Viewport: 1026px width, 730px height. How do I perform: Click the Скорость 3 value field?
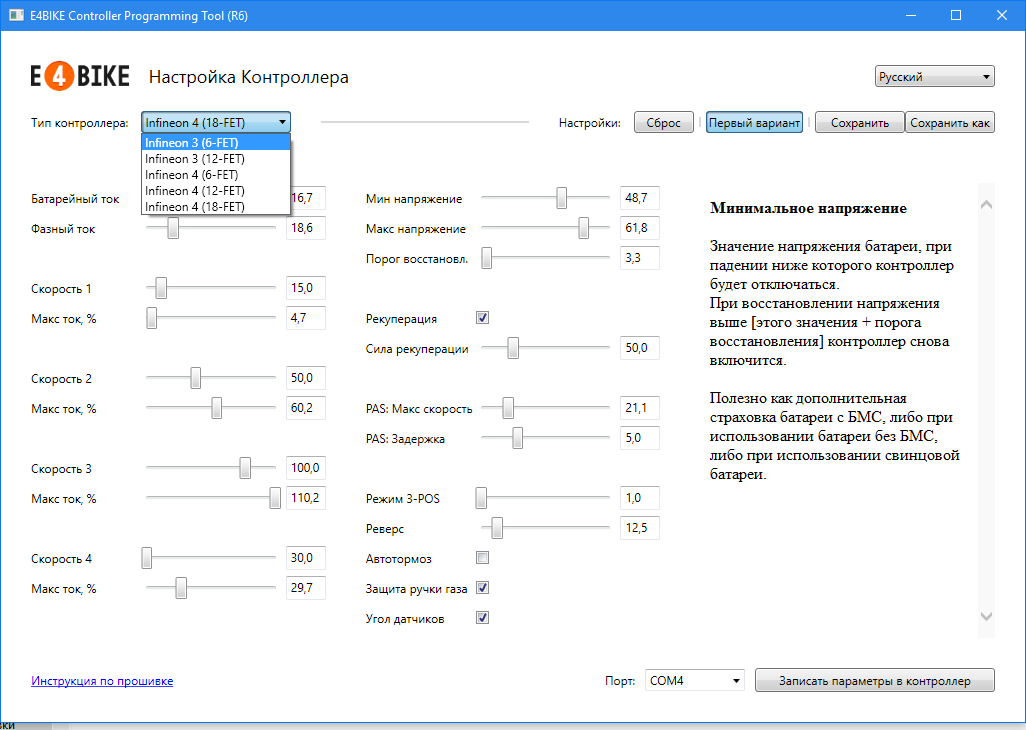point(306,468)
